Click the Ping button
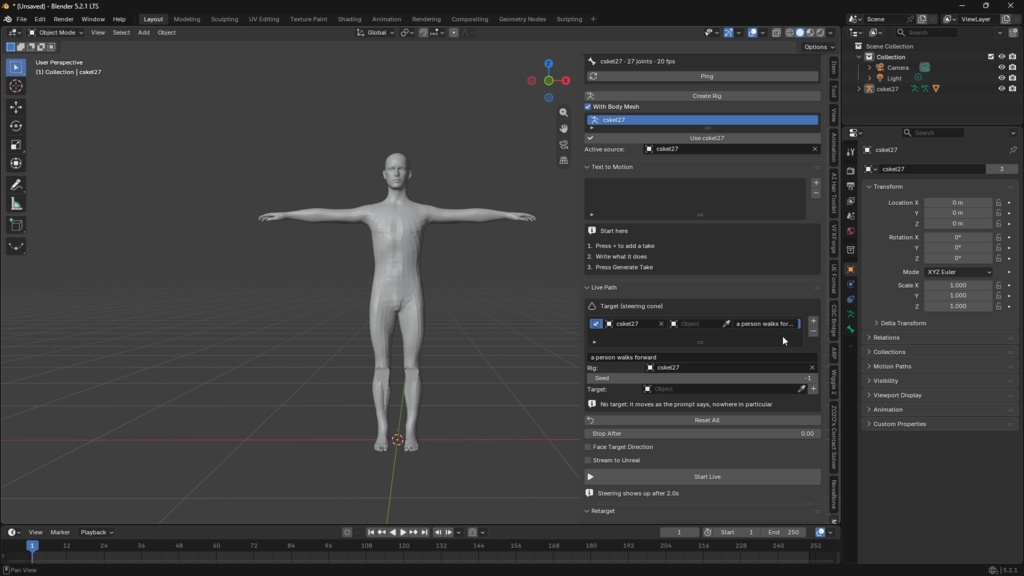 [x=707, y=76]
